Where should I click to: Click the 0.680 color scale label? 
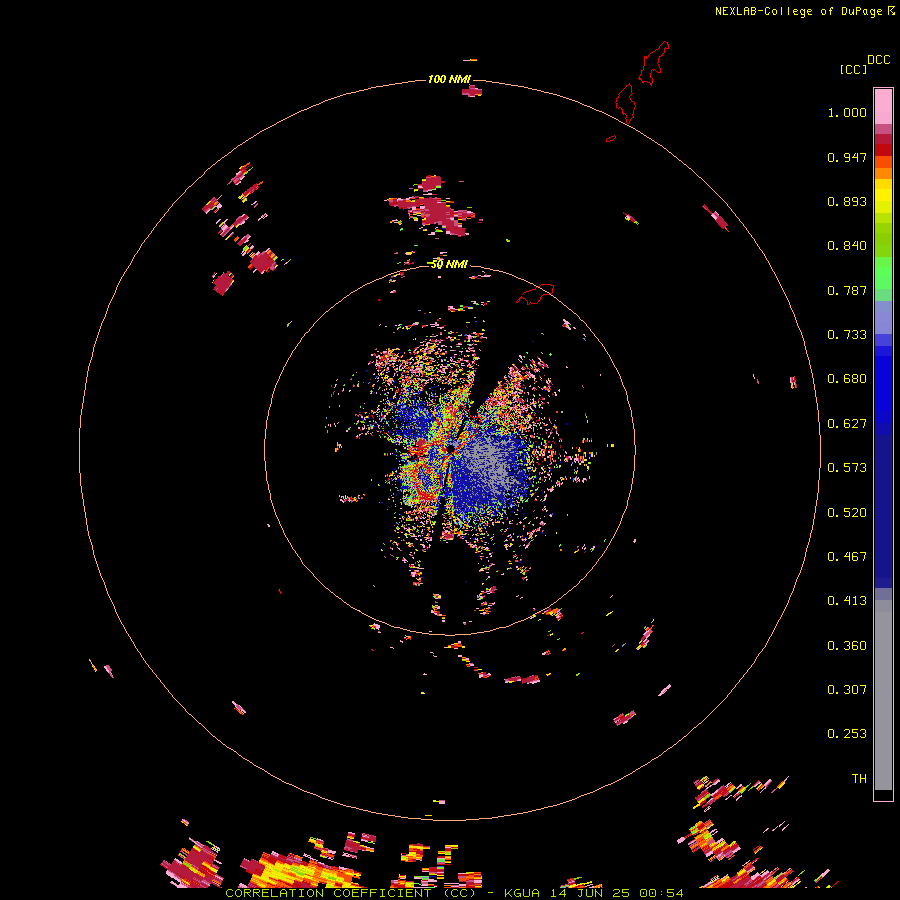coord(847,379)
